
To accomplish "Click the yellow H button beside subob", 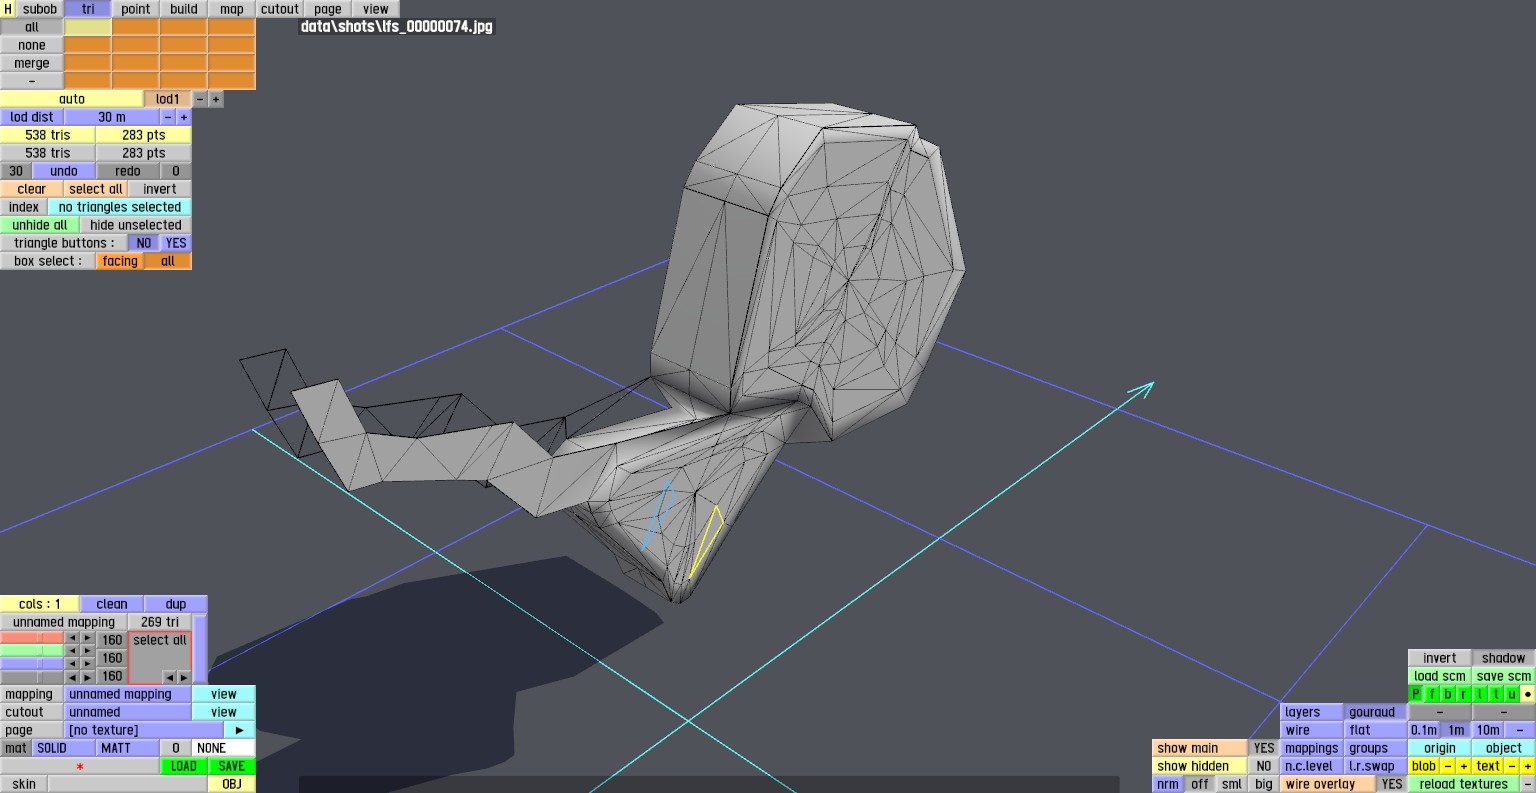I will pos(8,9).
